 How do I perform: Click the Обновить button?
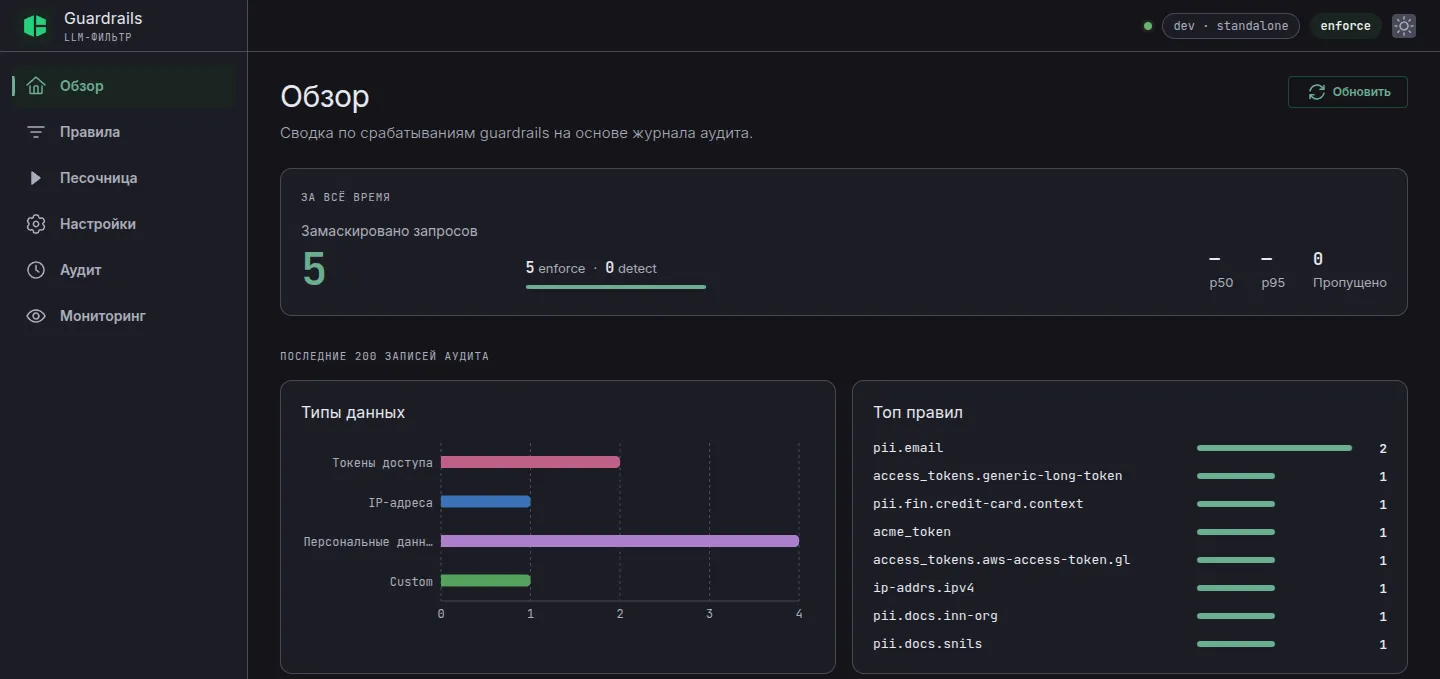point(1348,92)
